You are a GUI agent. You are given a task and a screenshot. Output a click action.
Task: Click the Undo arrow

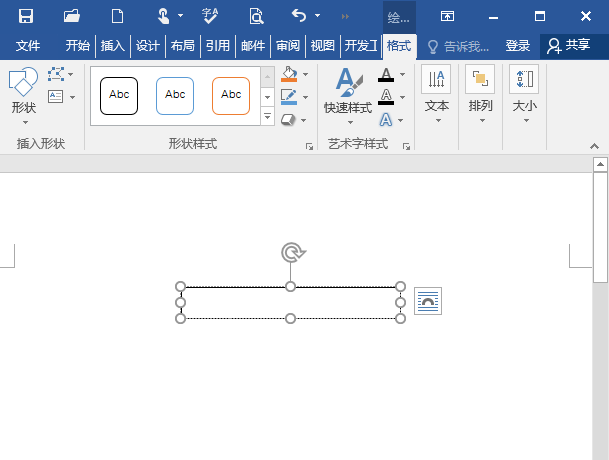coord(299,16)
